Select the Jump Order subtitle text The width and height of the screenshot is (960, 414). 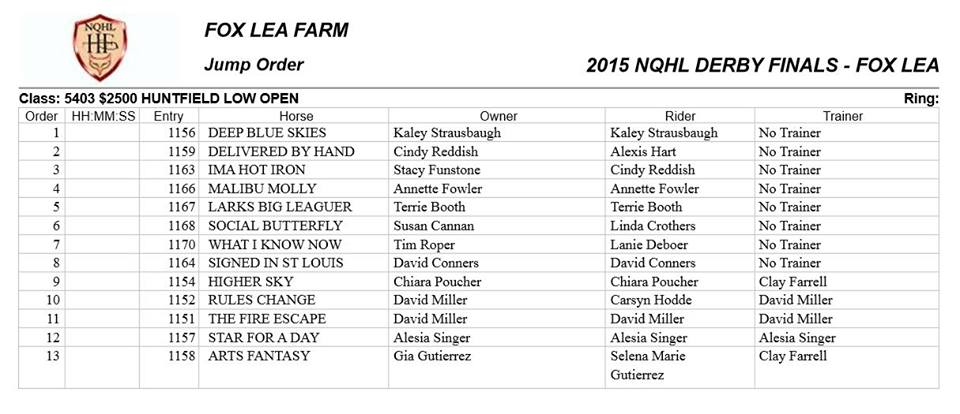(x=253, y=64)
